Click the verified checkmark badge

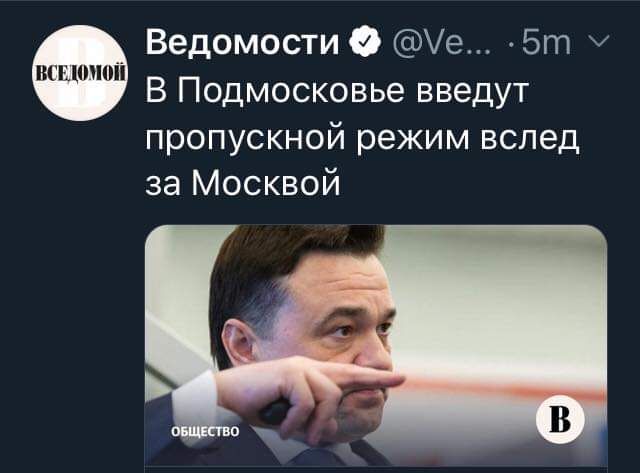pos(364,41)
